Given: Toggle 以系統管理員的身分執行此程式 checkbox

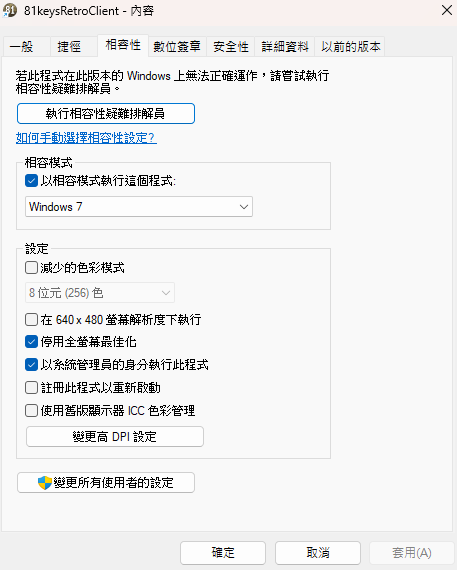Looking at the screenshot, I should coord(31,365).
